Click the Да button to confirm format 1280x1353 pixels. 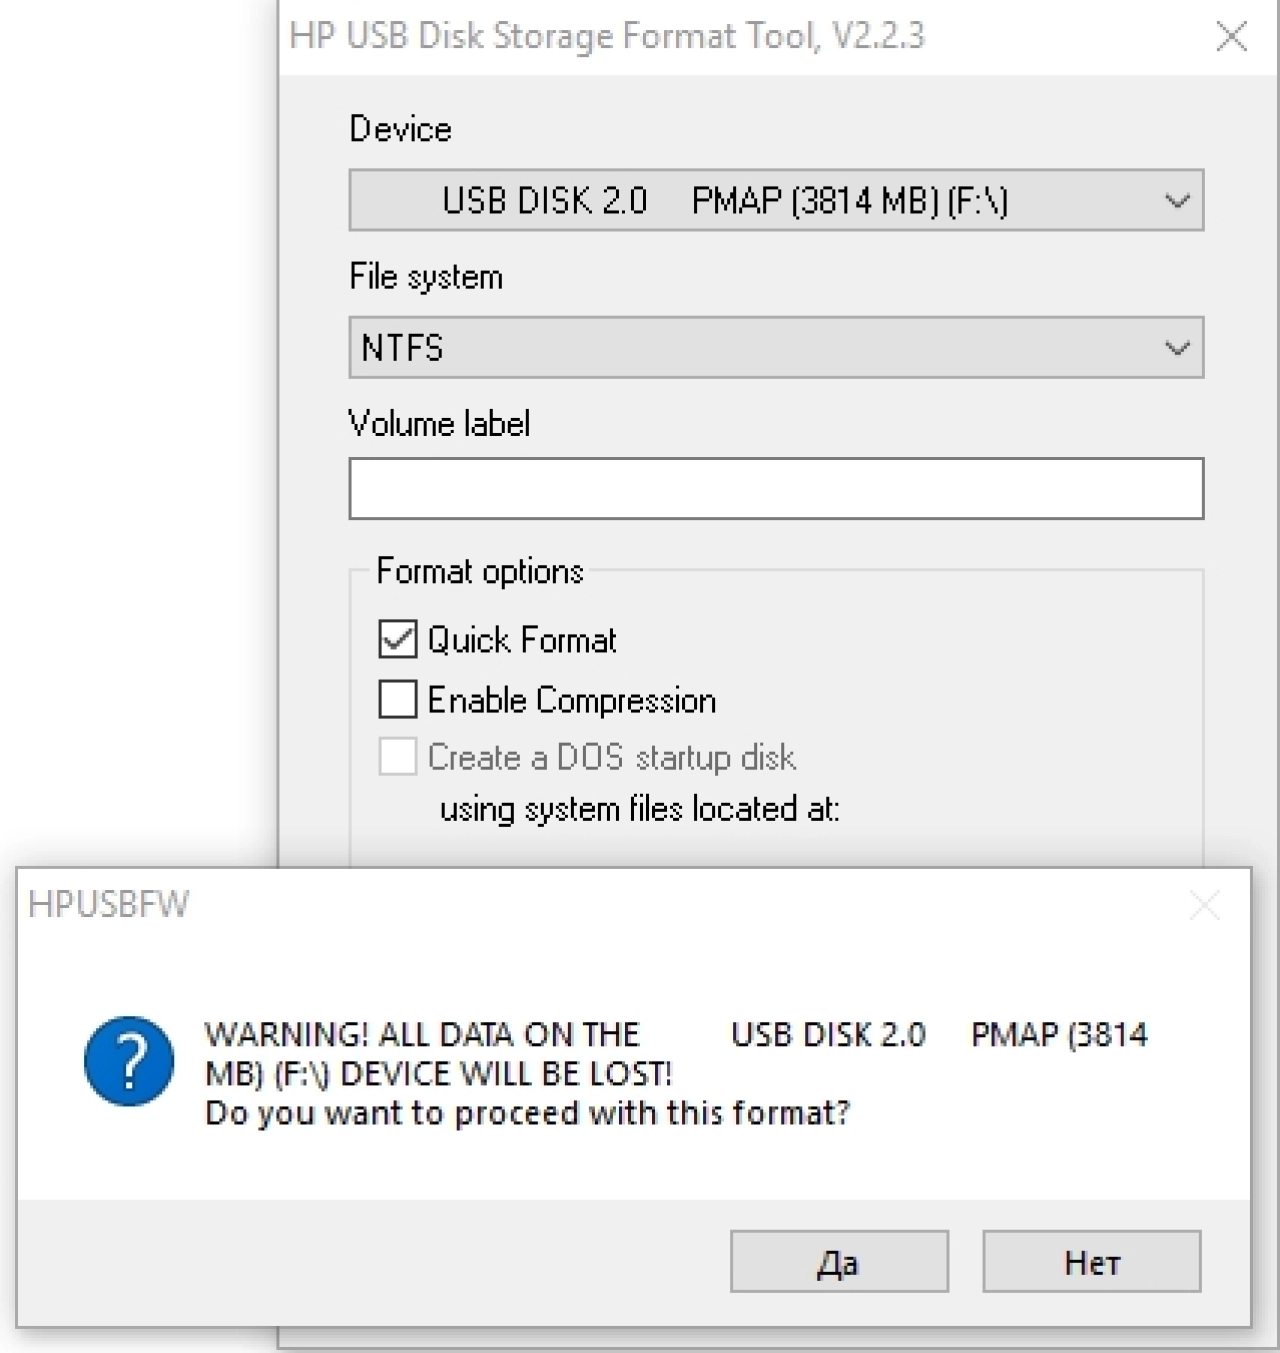(x=839, y=1261)
